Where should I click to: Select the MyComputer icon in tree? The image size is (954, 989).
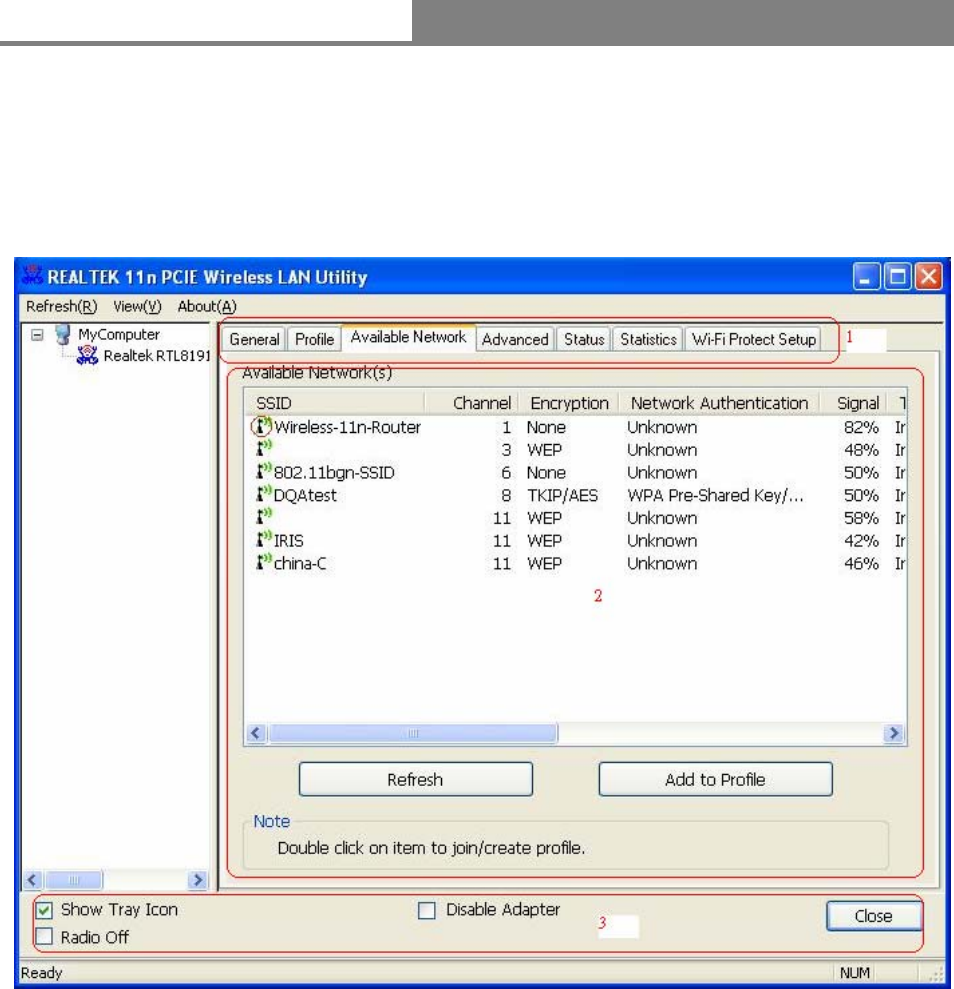(x=62, y=334)
